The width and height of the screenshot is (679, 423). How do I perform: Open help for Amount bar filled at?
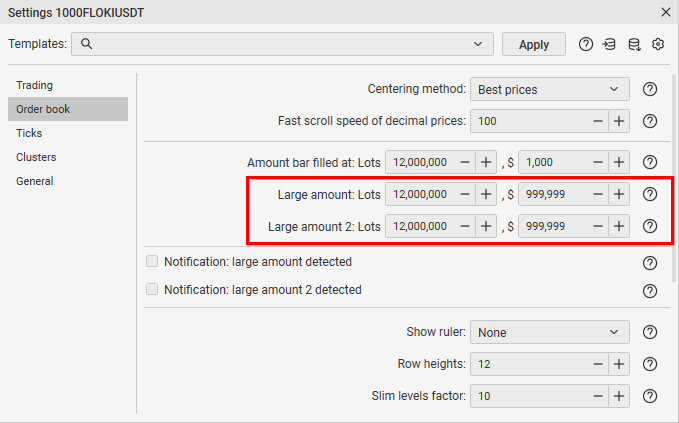pos(650,162)
